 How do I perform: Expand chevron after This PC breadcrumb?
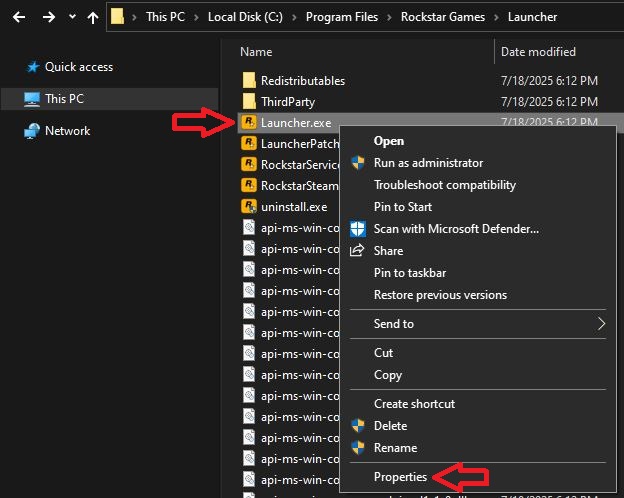tap(196, 17)
